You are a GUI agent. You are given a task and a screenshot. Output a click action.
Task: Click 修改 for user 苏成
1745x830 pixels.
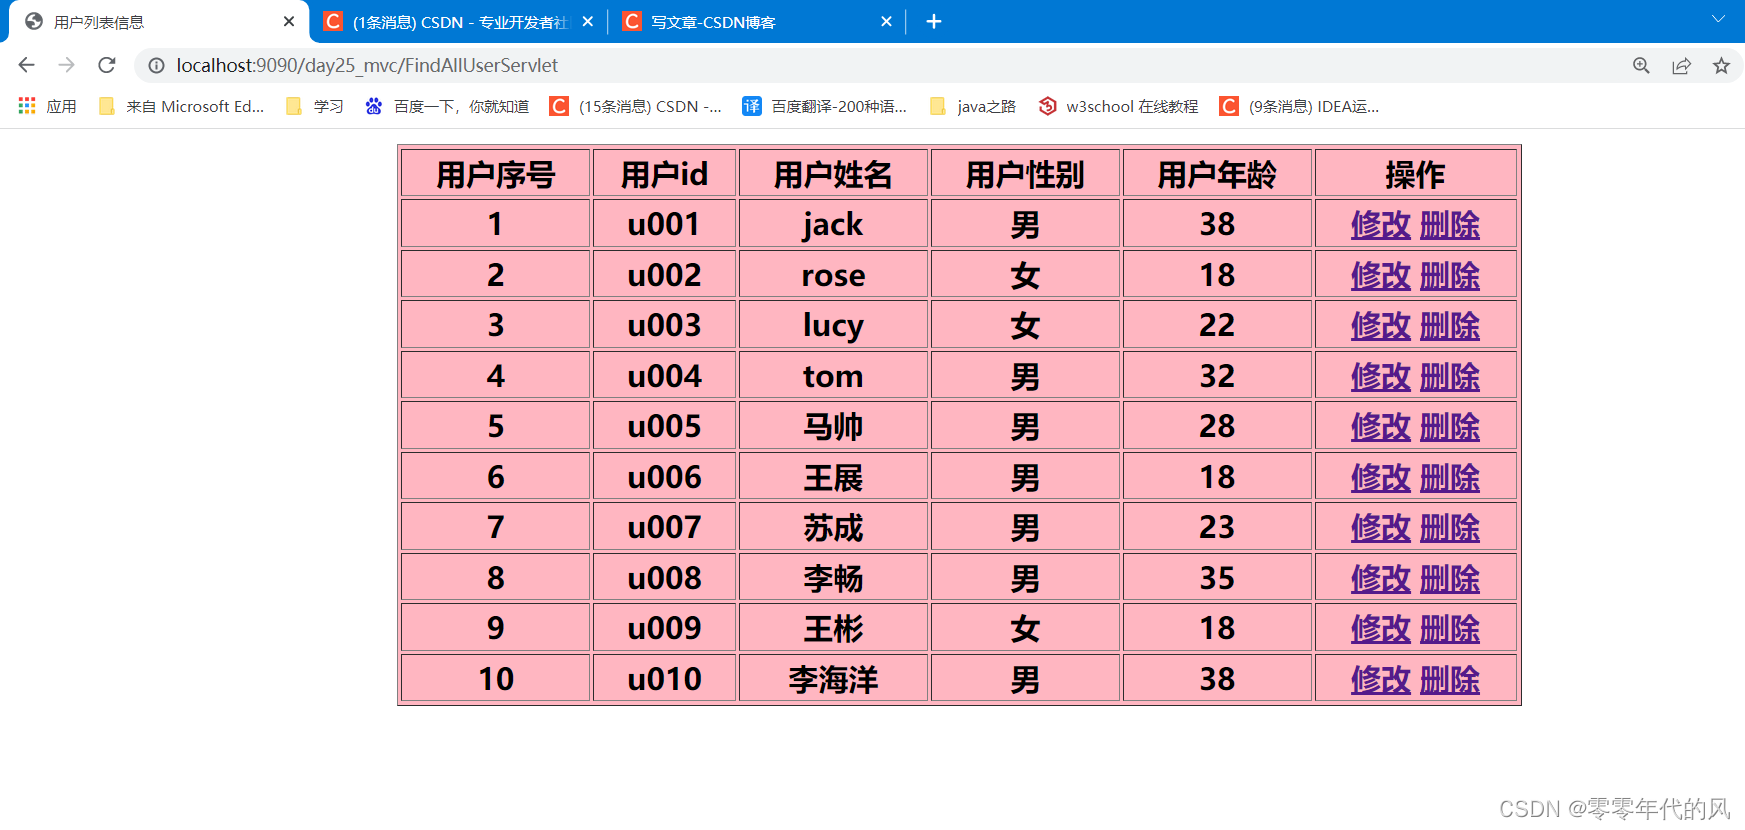(x=1380, y=528)
